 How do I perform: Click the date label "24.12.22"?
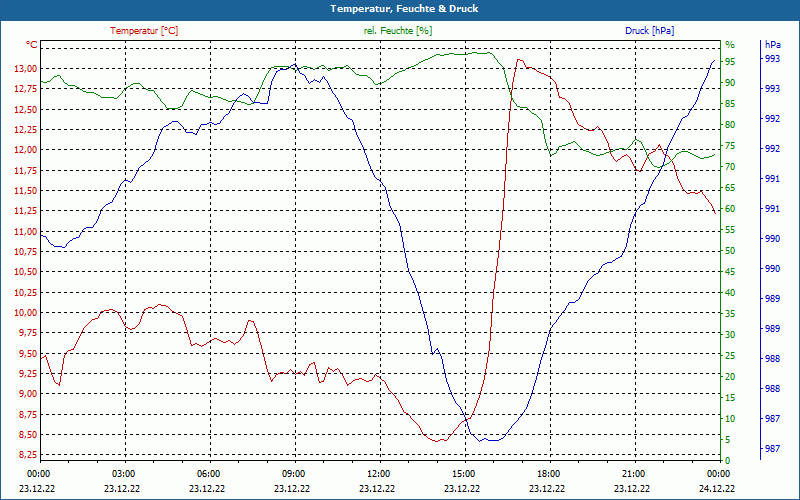(717, 488)
